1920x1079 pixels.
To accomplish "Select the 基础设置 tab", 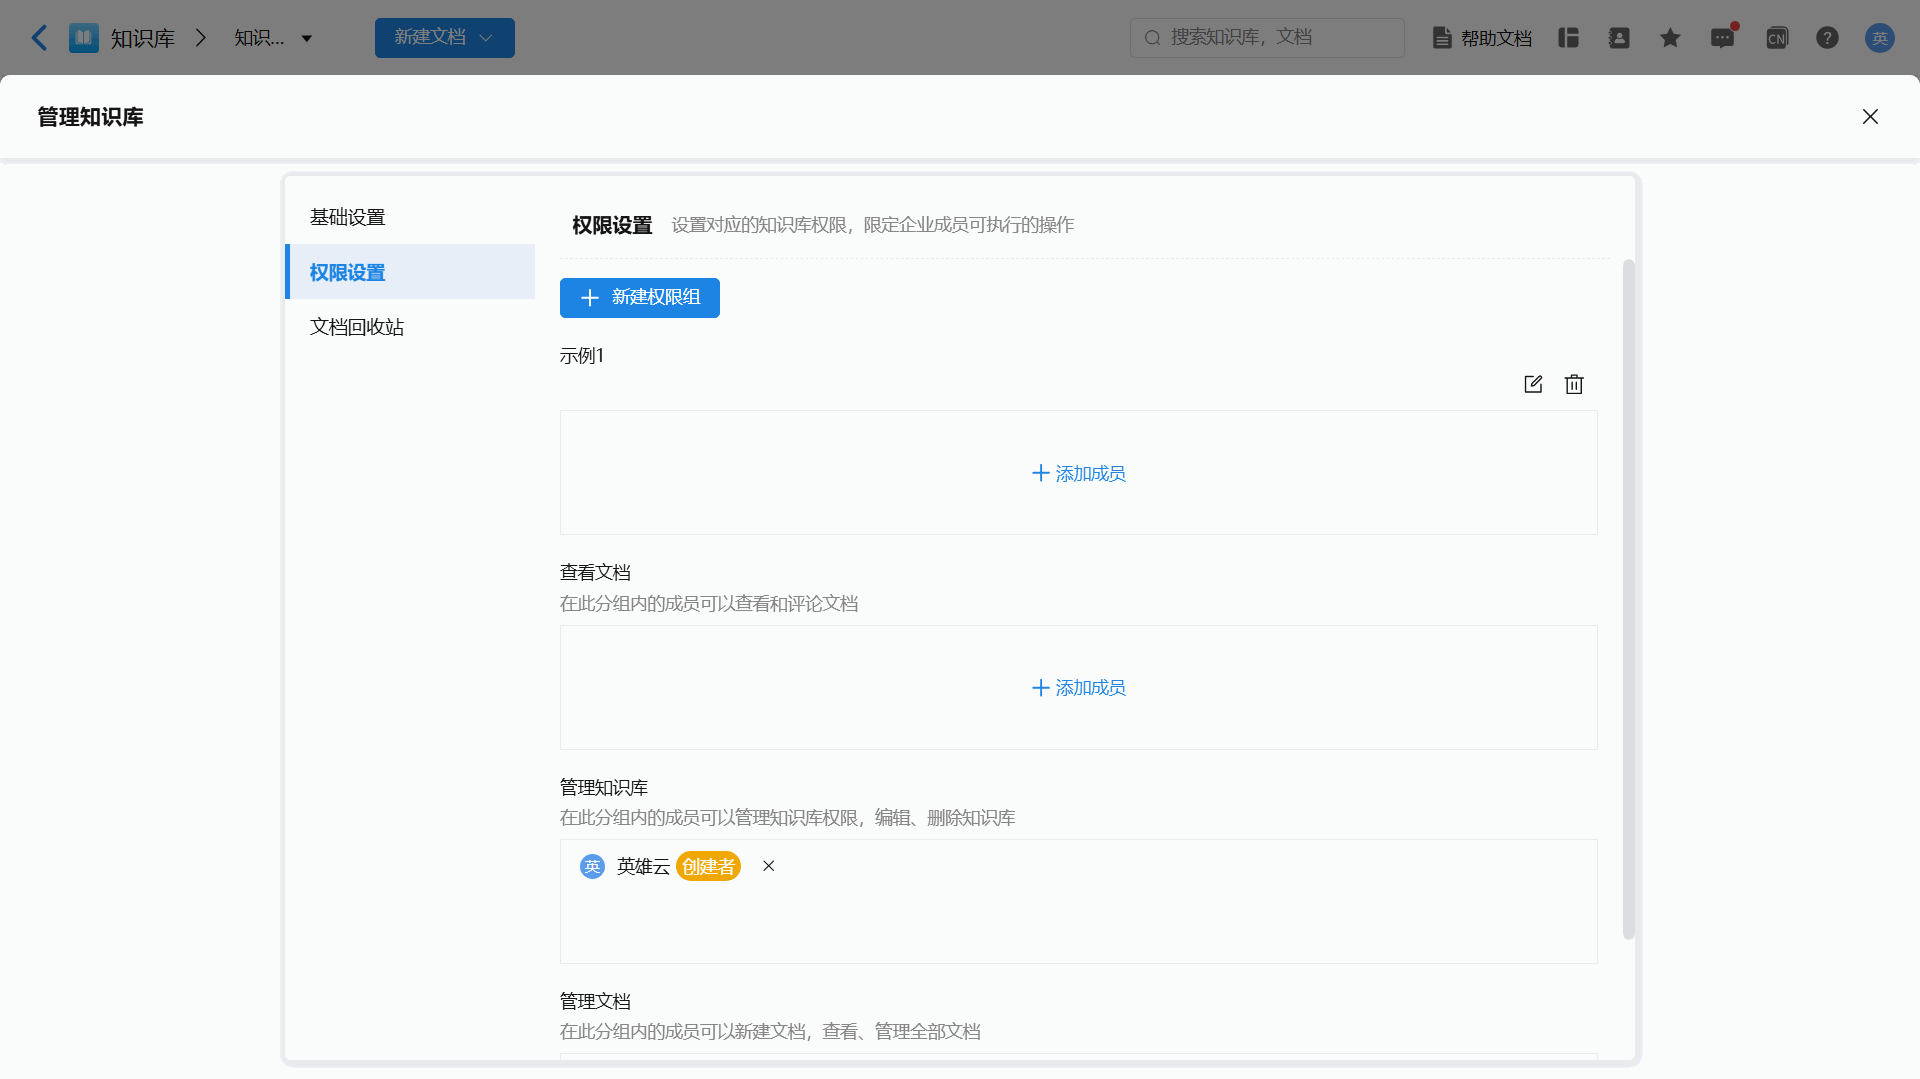I will 410,217.
